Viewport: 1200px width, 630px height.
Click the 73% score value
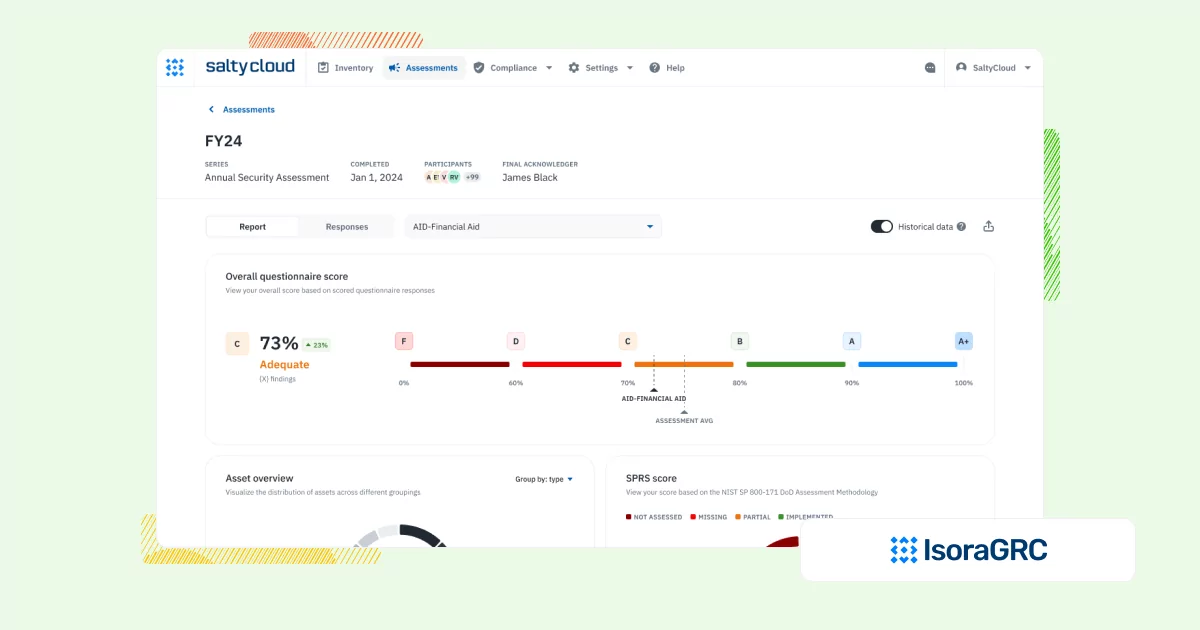pyautogui.click(x=279, y=344)
